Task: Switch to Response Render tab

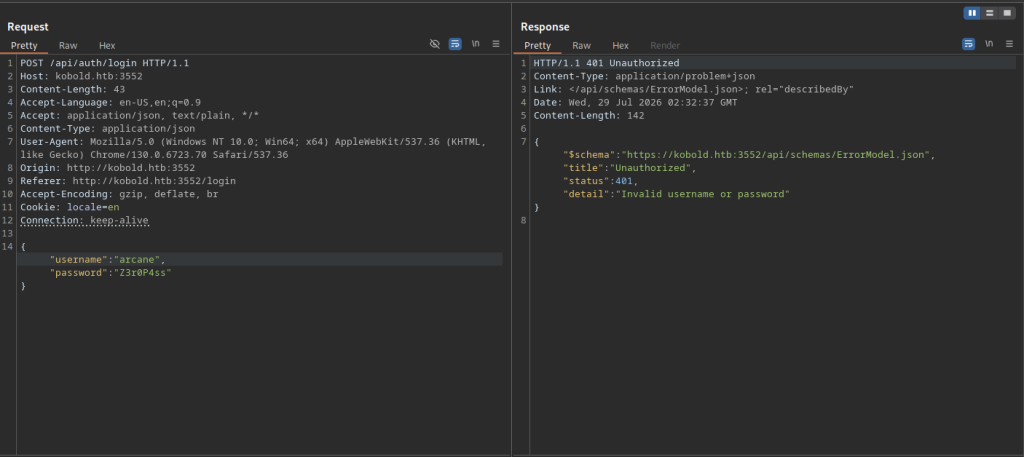Action: coord(665,46)
